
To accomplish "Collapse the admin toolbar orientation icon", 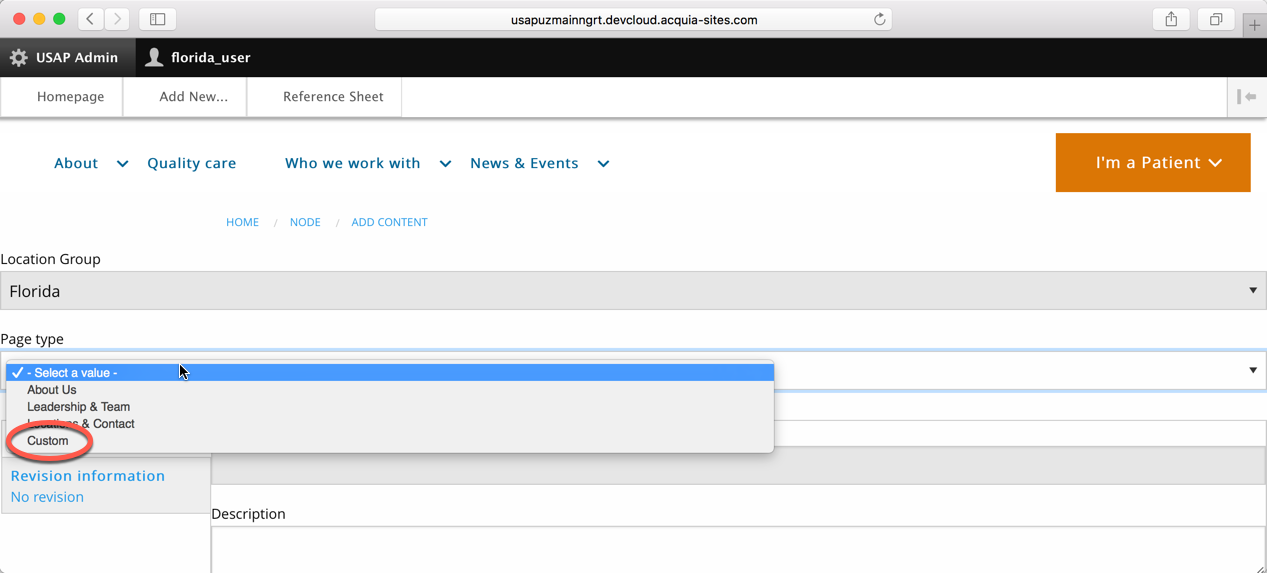I will pos(1246,97).
